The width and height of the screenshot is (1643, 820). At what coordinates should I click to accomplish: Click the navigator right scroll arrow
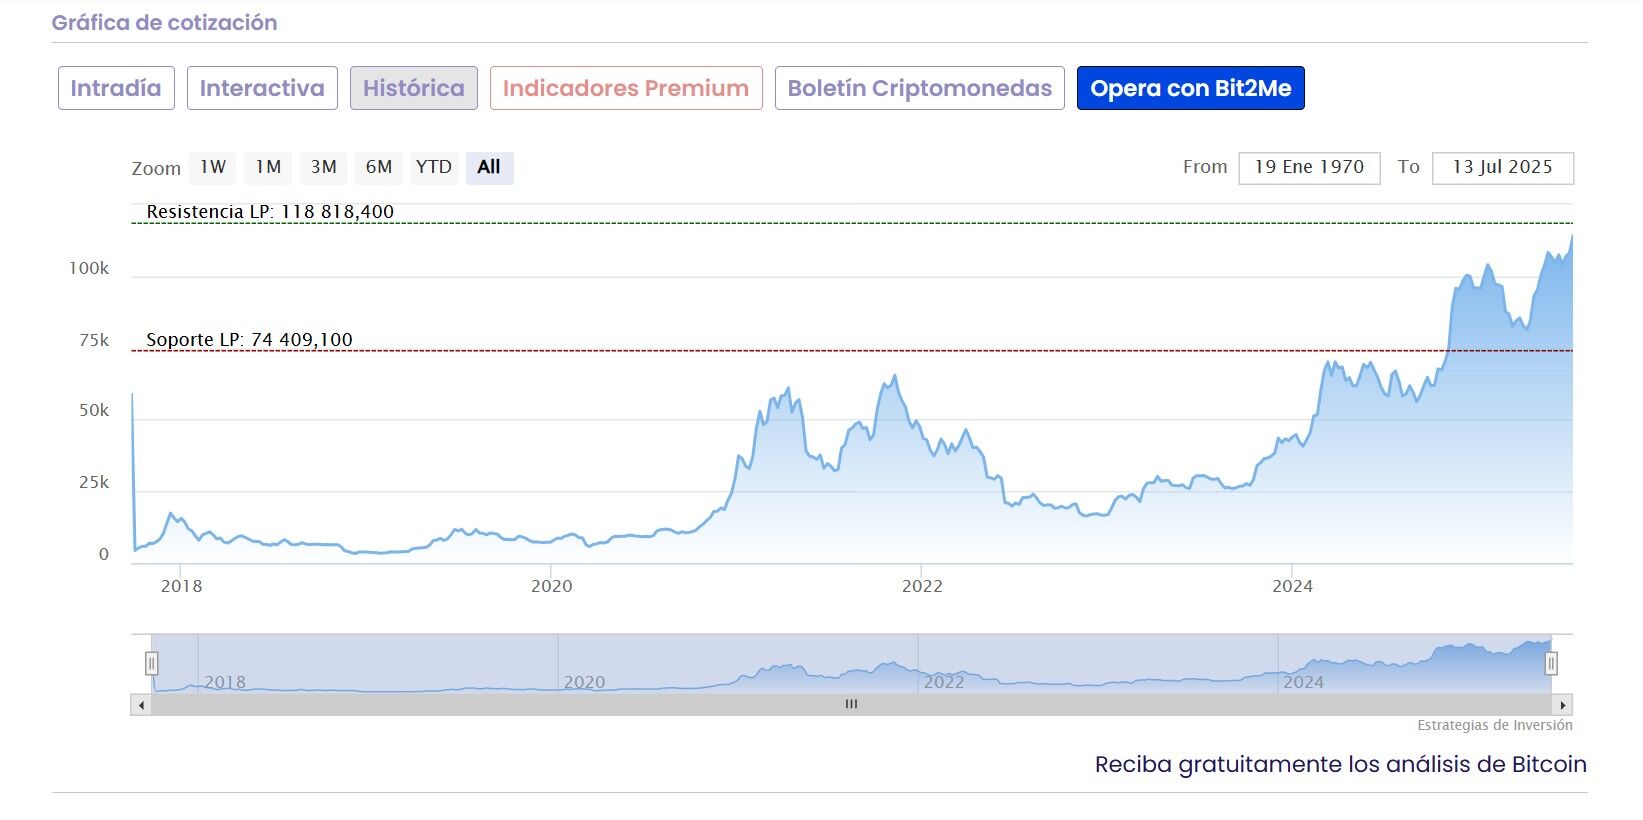coord(1563,705)
